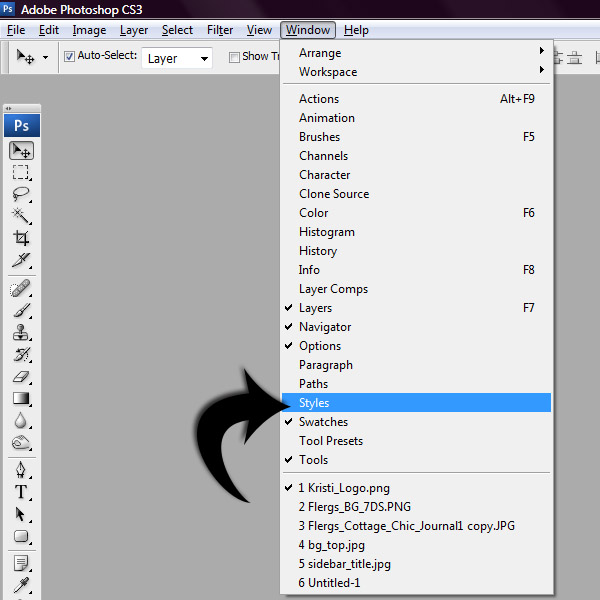600x600 pixels.
Task: Toggle the Auto-Select checkbox
Action: click(x=69, y=57)
